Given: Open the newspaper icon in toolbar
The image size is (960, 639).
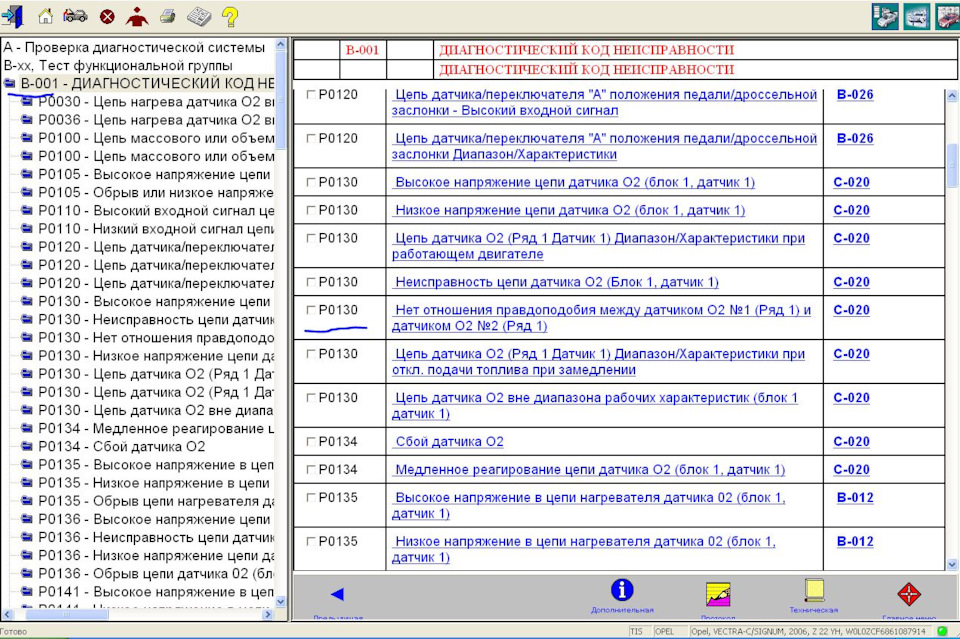Looking at the screenshot, I should (199, 16).
